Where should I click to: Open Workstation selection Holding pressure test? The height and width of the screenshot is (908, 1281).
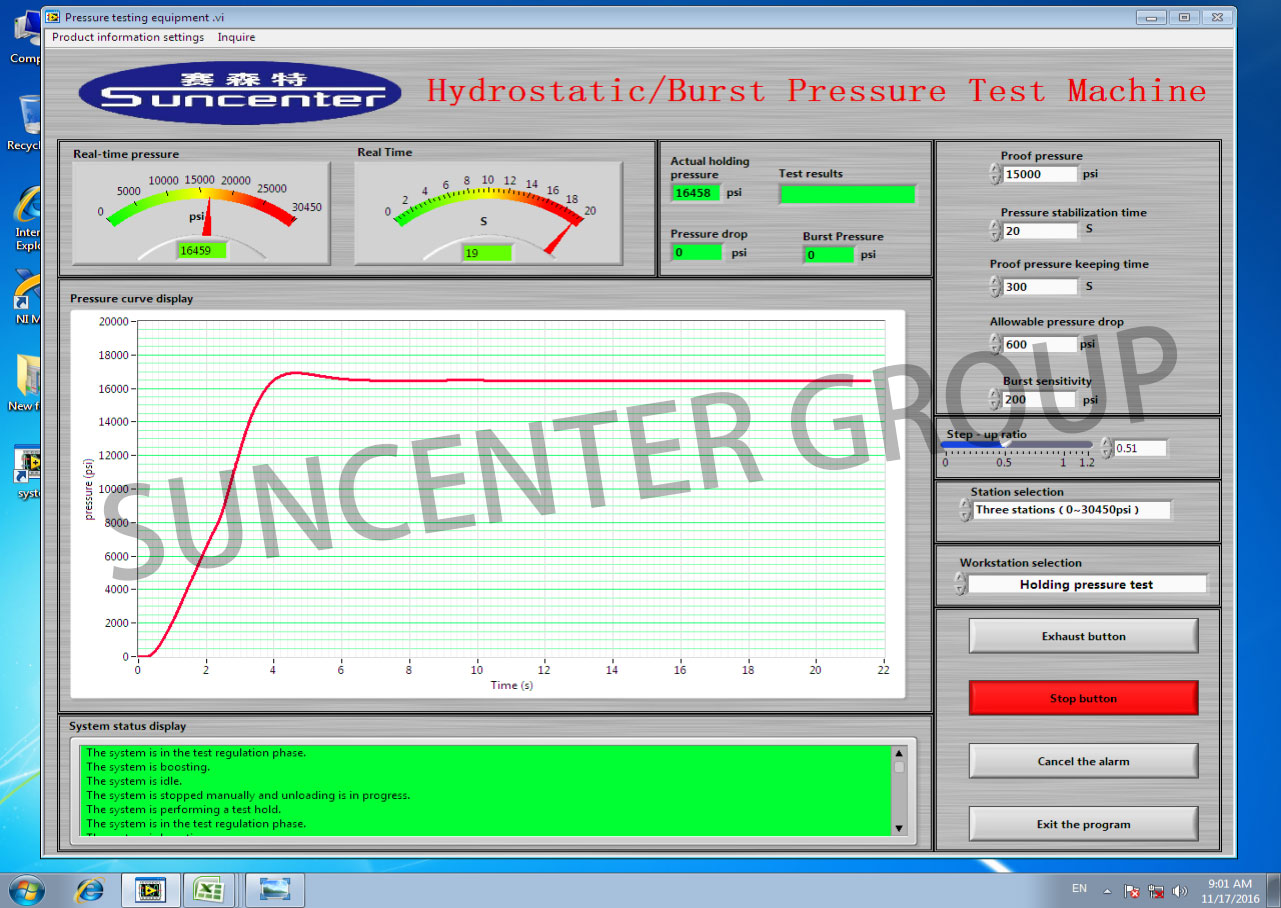[1087, 584]
